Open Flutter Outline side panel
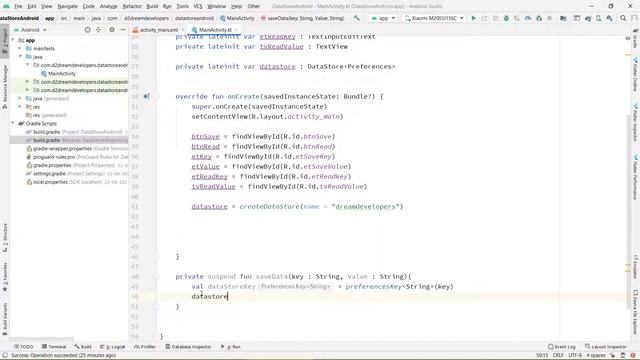 [x=636, y=74]
